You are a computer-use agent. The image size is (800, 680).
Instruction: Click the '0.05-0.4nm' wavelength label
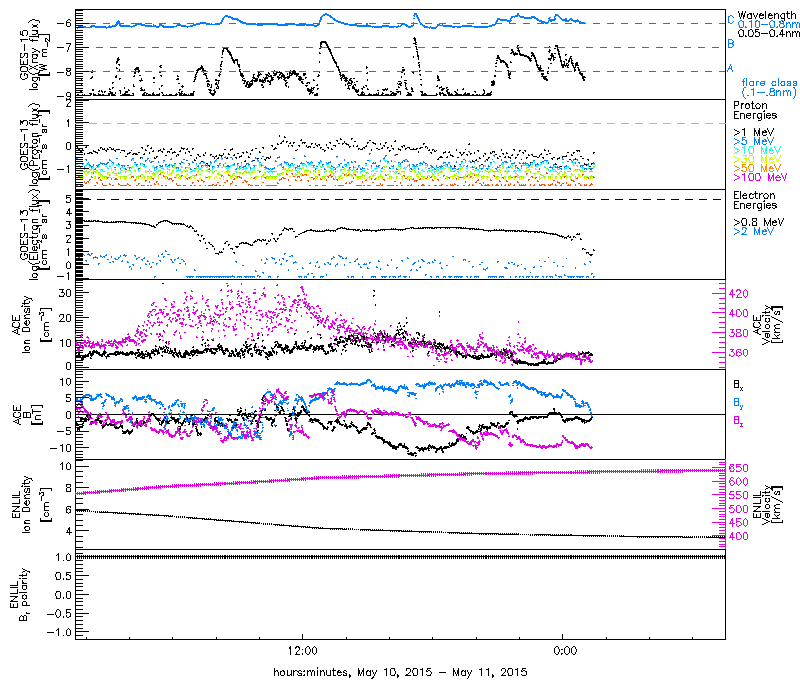[768, 34]
